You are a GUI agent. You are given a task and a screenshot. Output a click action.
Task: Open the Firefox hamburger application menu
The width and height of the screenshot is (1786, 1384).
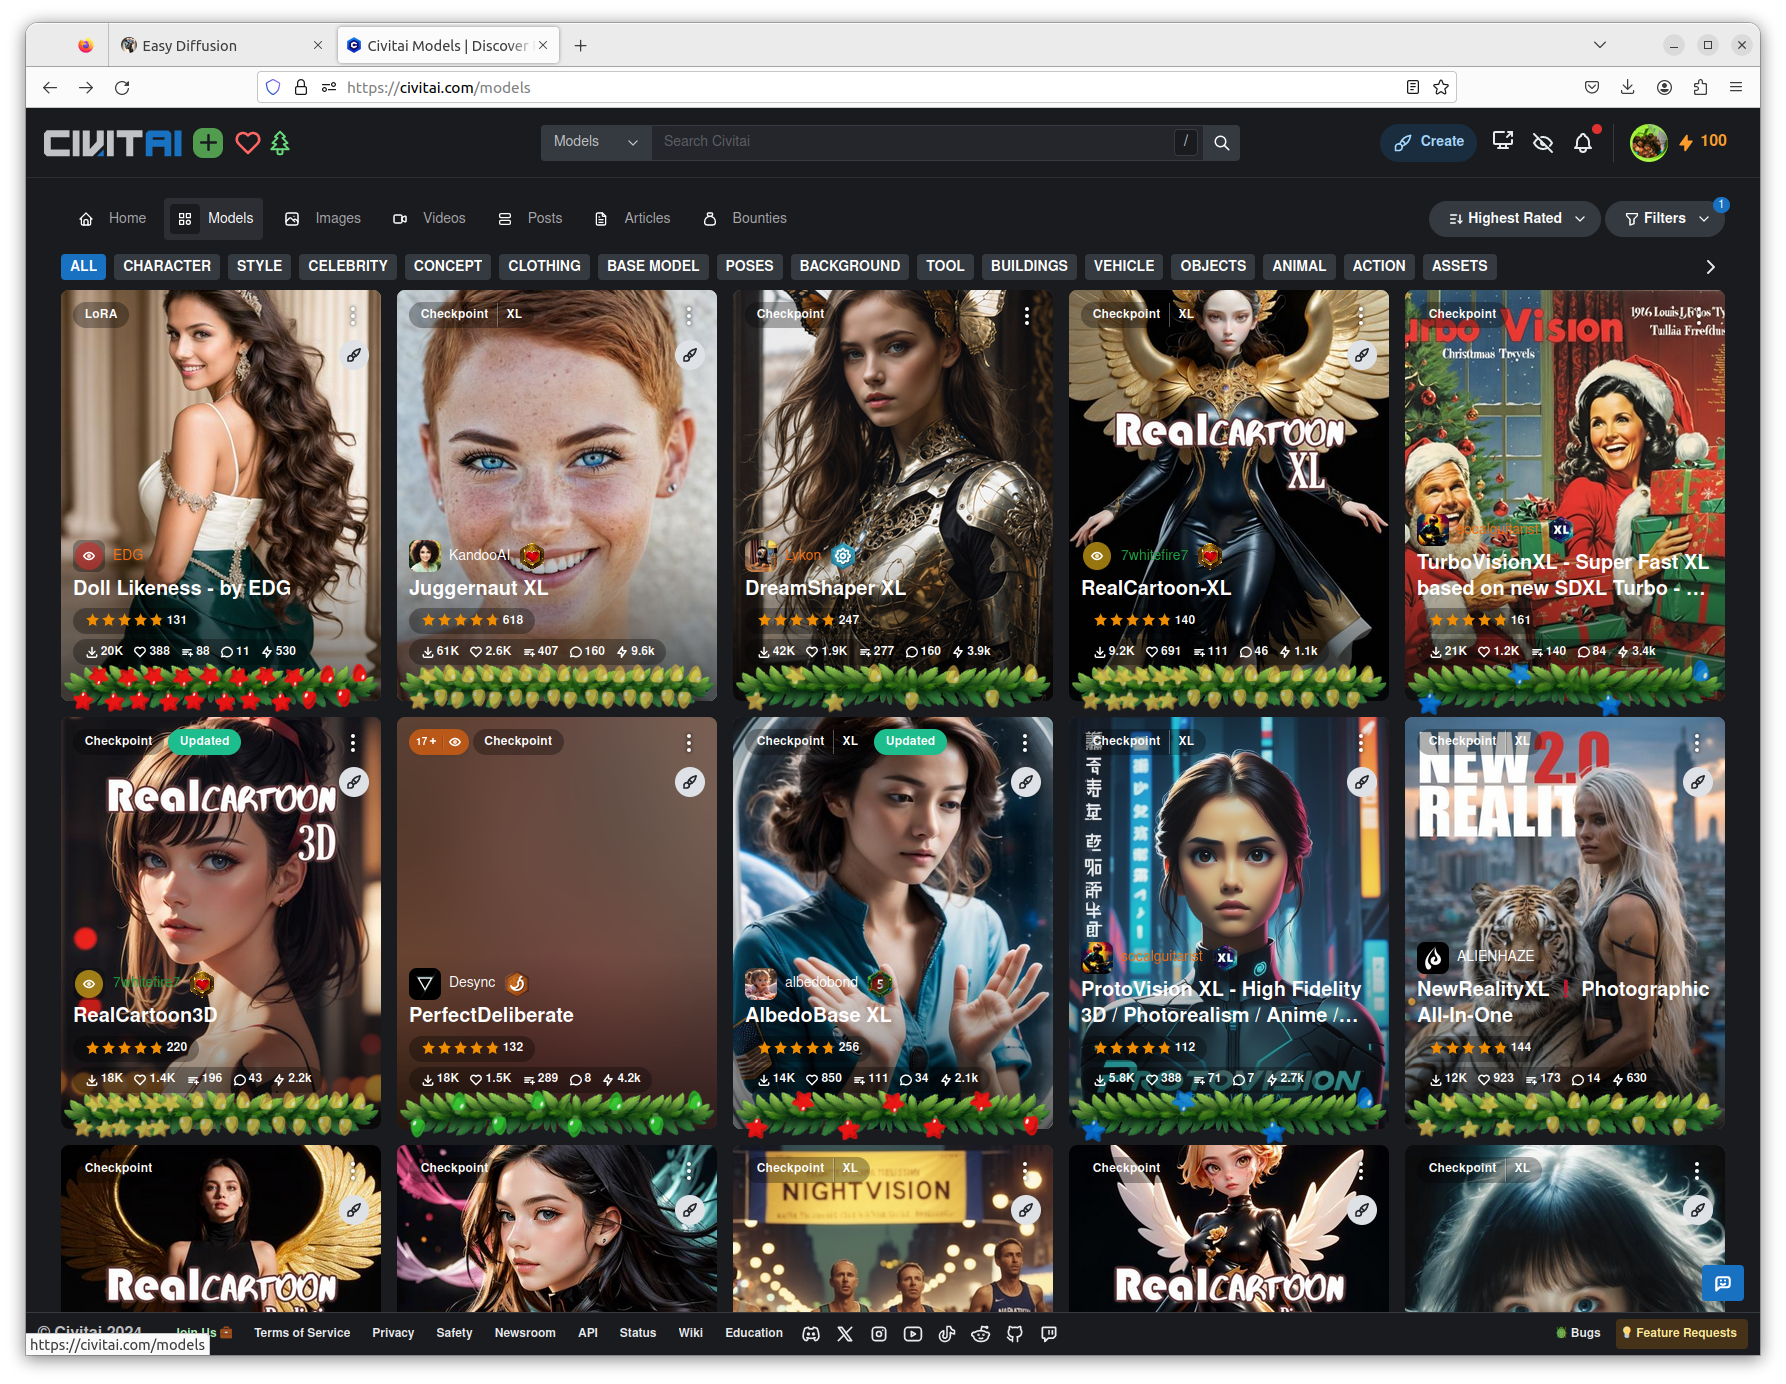(x=1736, y=87)
